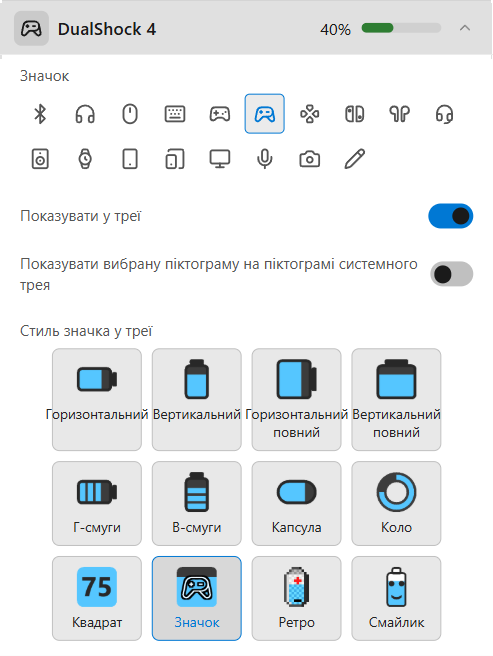493x656 pixels.
Task: Collapse the DualShock 4 section chevron
Action: 465,28
